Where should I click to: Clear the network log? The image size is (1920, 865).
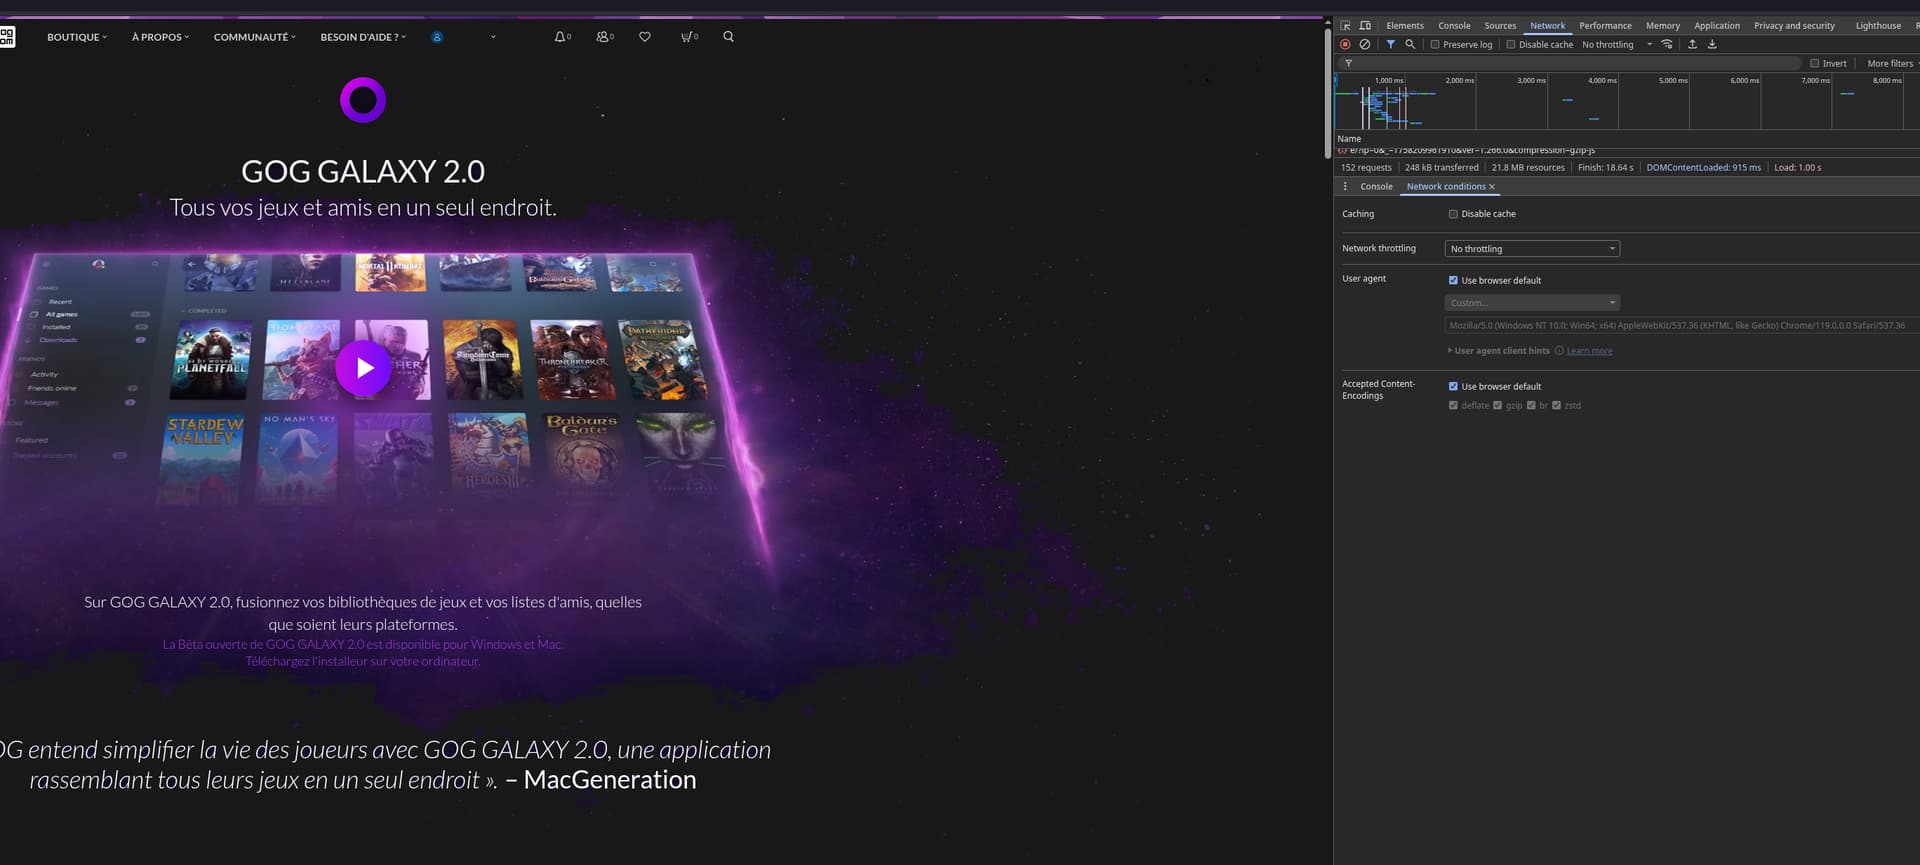(x=1365, y=45)
